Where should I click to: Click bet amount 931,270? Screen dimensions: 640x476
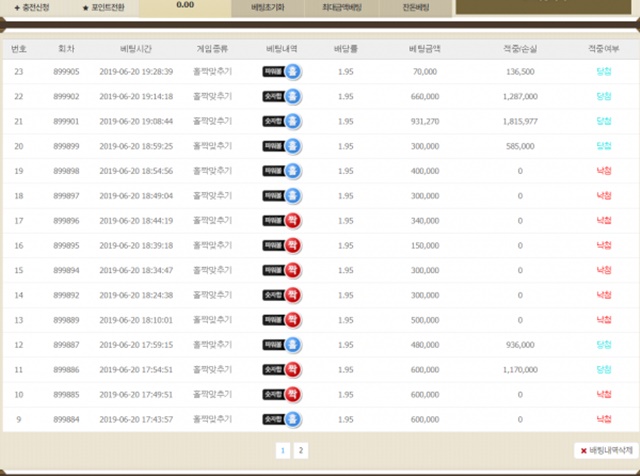click(425, 121)
